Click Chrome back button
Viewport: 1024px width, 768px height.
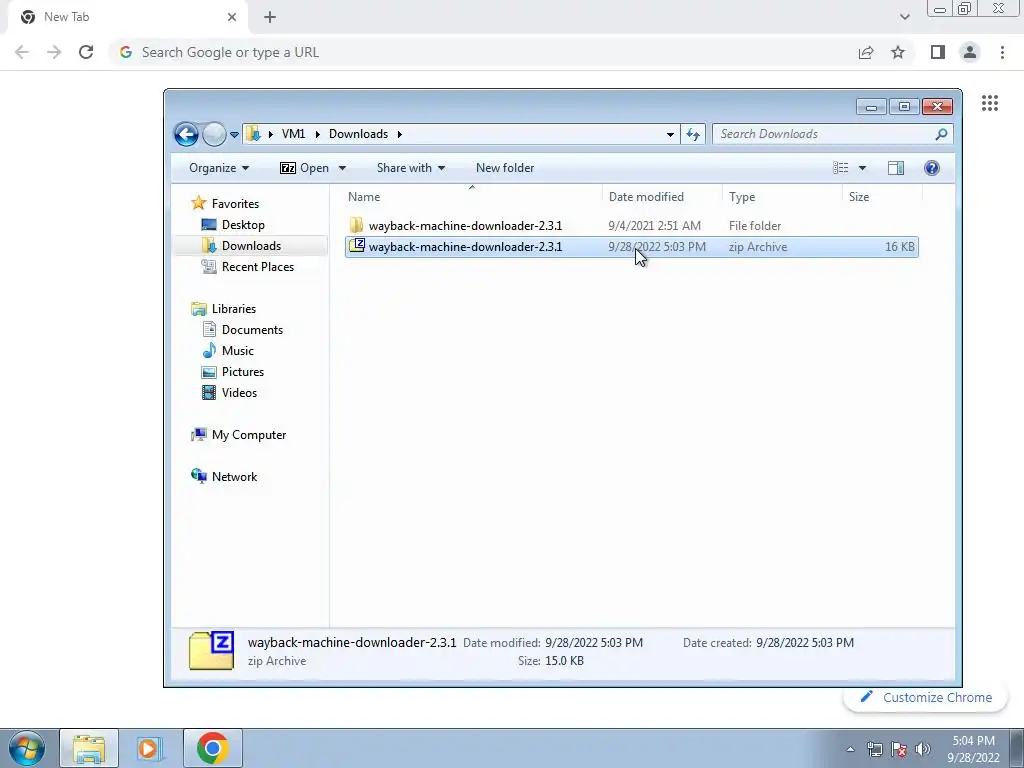point(22,52)
